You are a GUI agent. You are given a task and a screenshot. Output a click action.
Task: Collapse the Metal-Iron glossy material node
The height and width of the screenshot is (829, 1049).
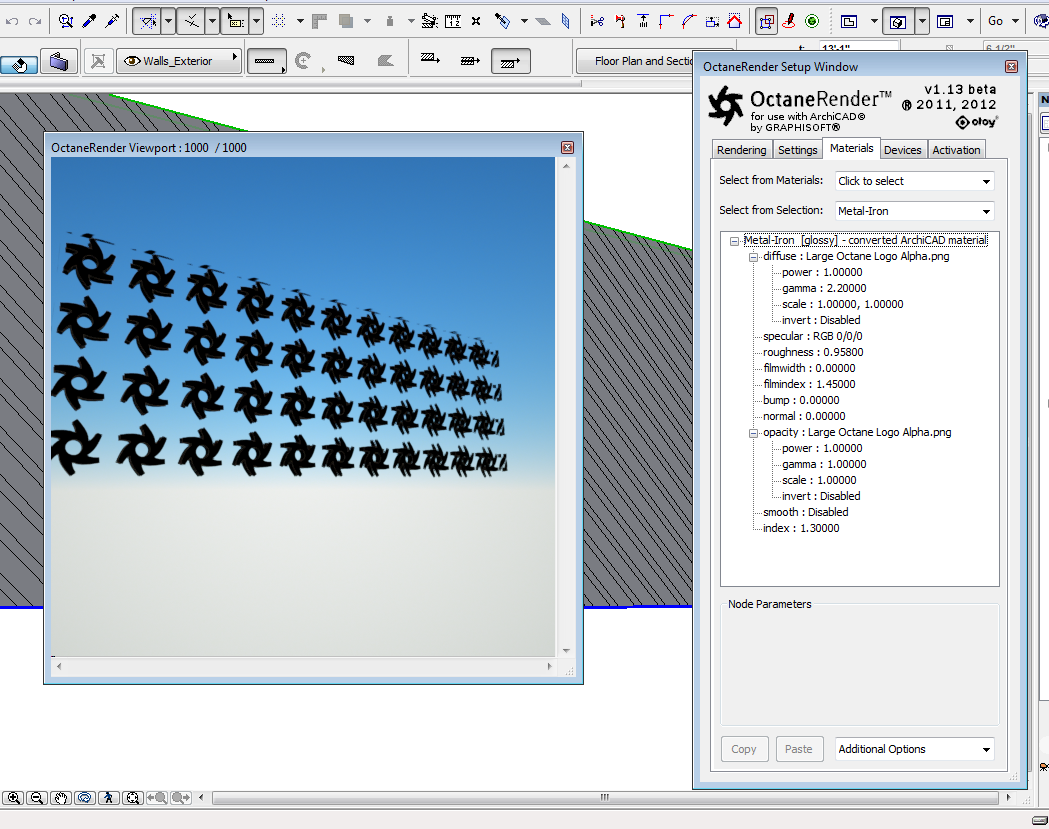click(x=734, y=241)
